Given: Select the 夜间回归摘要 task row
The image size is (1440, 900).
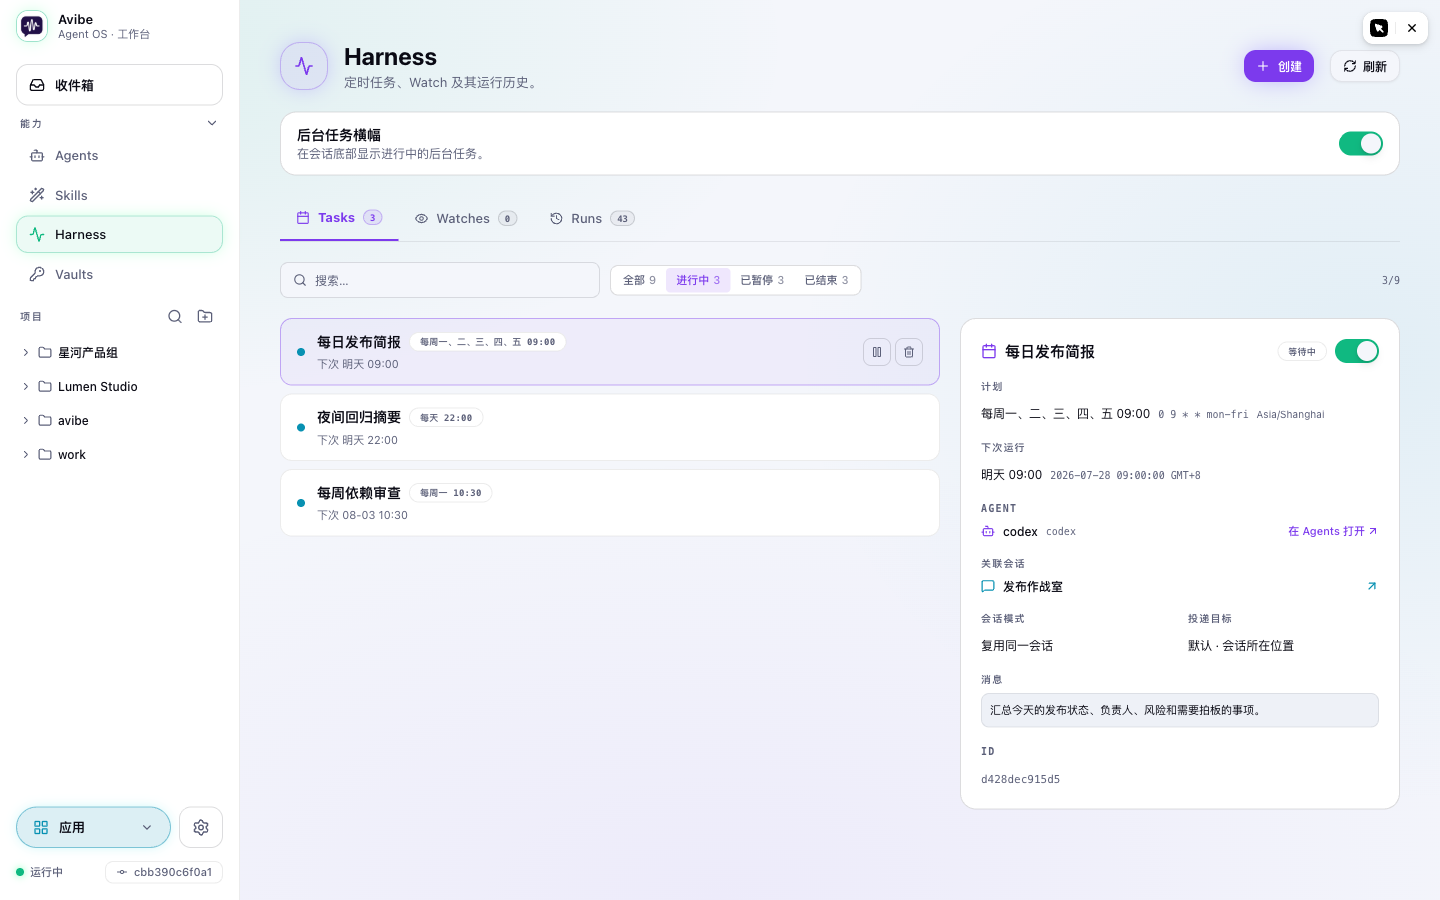Looking at the screenshot, I should (610, 427).
